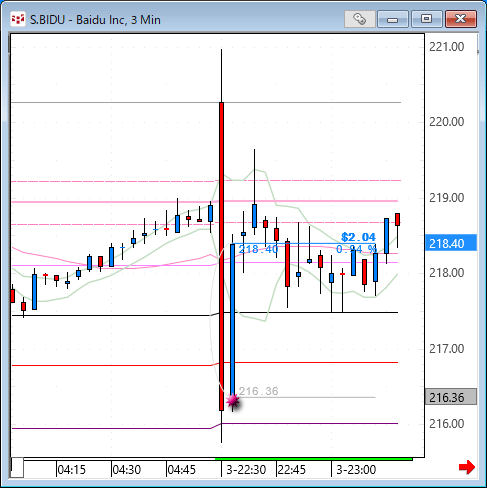Click the 220.00 price scale label
Screen dimensions: 487x488
tap(447, 122)
